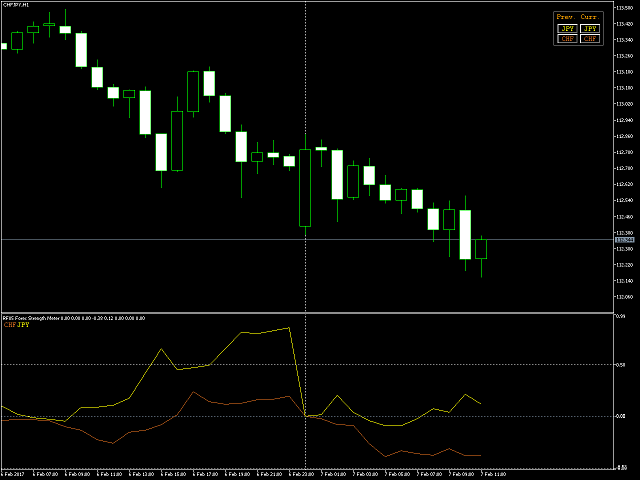
Task: Click the Prev. column header label
Action: [567, 18]
